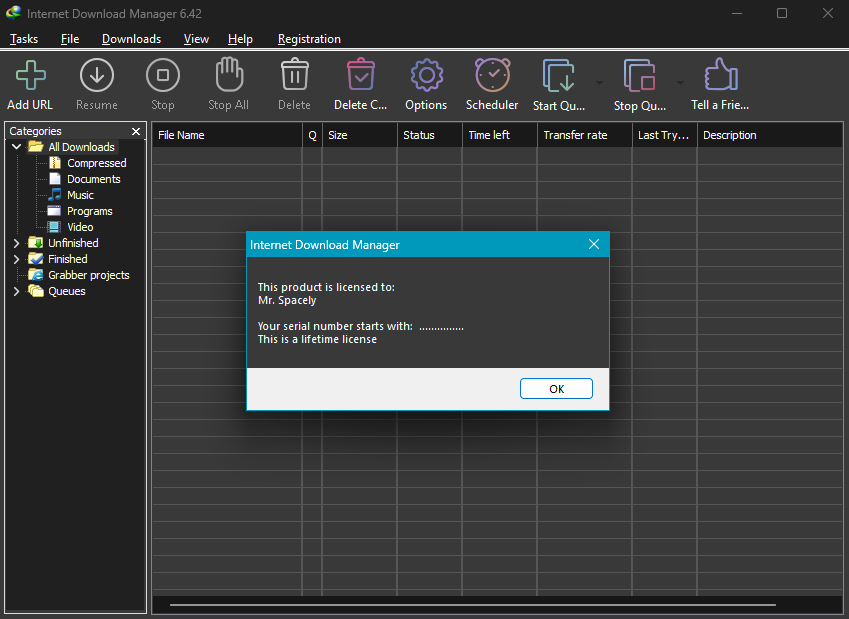Select Grabber projects in tree
The image size is (849, 619).
click(89, 275)
